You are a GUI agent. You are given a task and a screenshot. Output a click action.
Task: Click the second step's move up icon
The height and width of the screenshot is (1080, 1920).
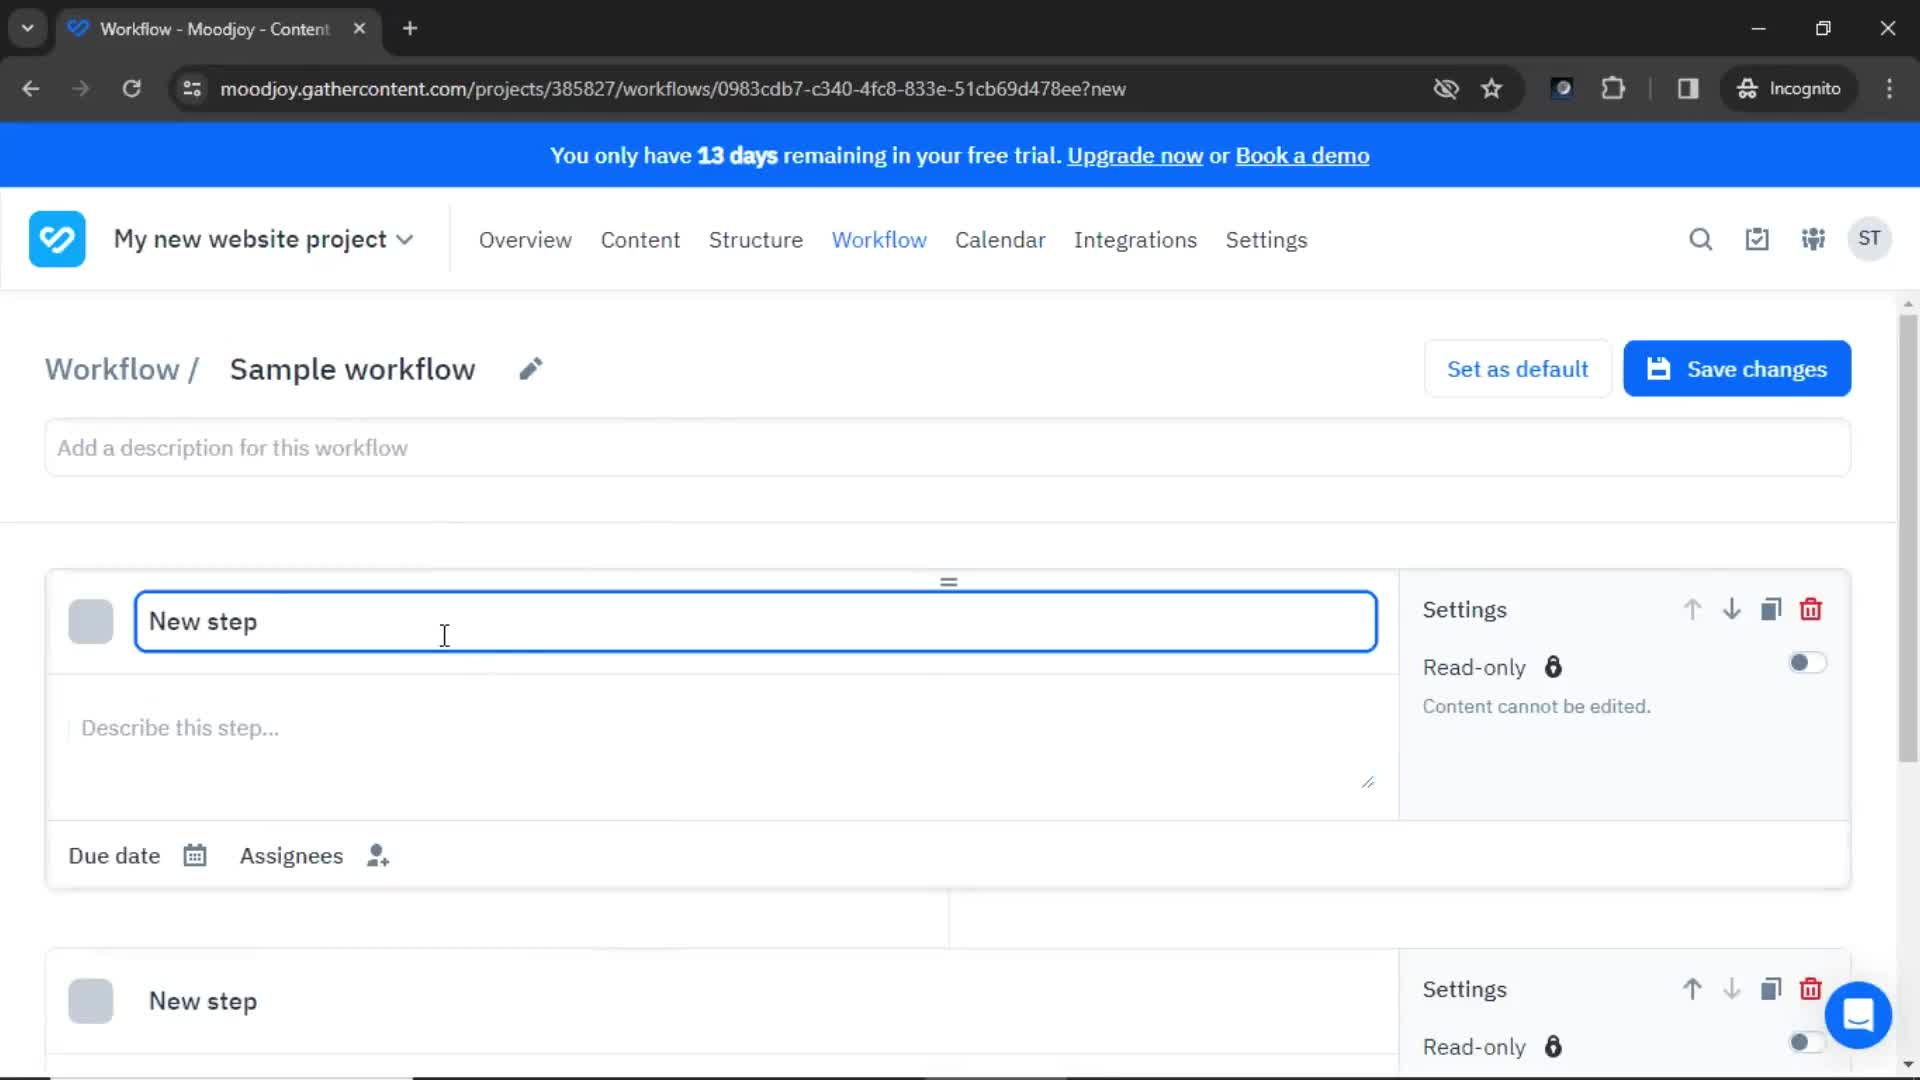coord(1692,988)
